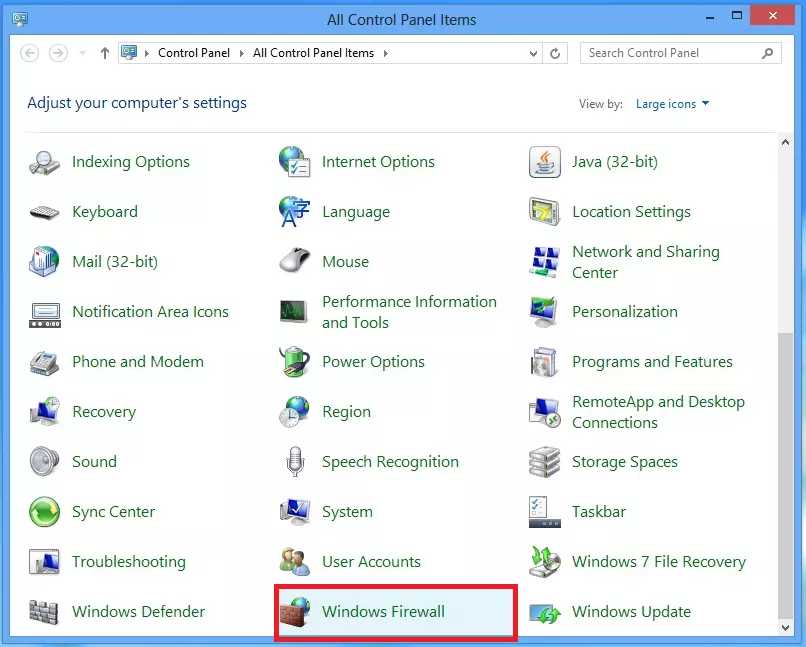
Task: Open the Power Options link
Action: pos(373,362)
